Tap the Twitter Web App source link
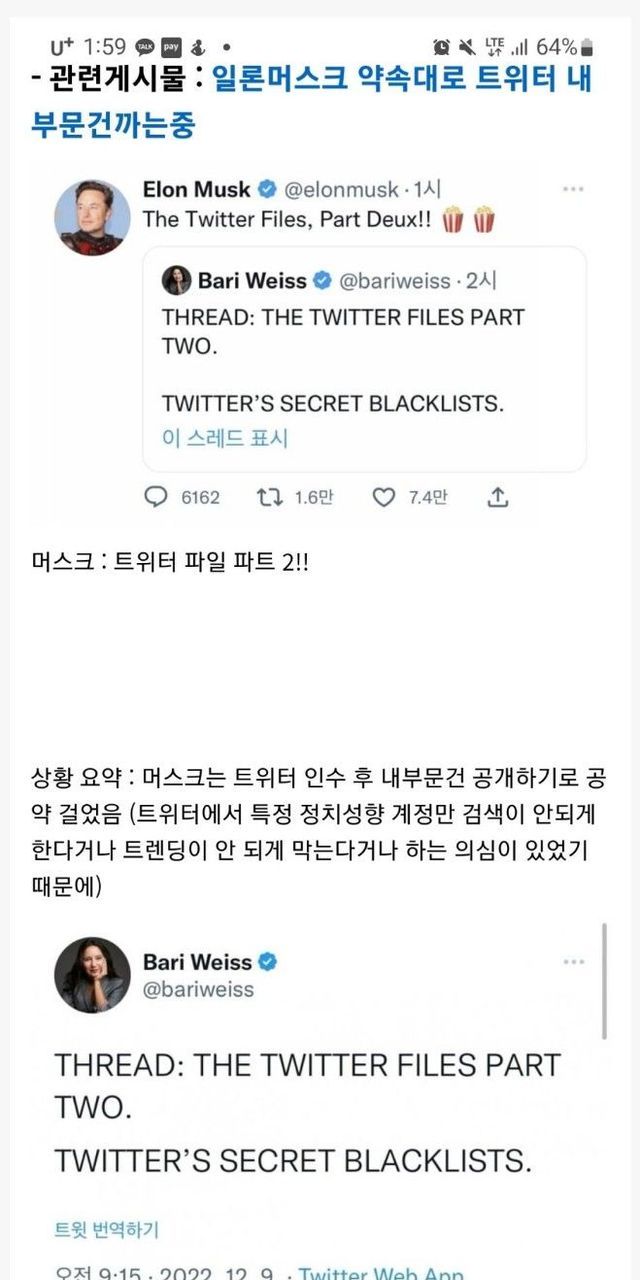Image resolution: width=640 pixels, height=1280 pixels. click(381, 1271)
